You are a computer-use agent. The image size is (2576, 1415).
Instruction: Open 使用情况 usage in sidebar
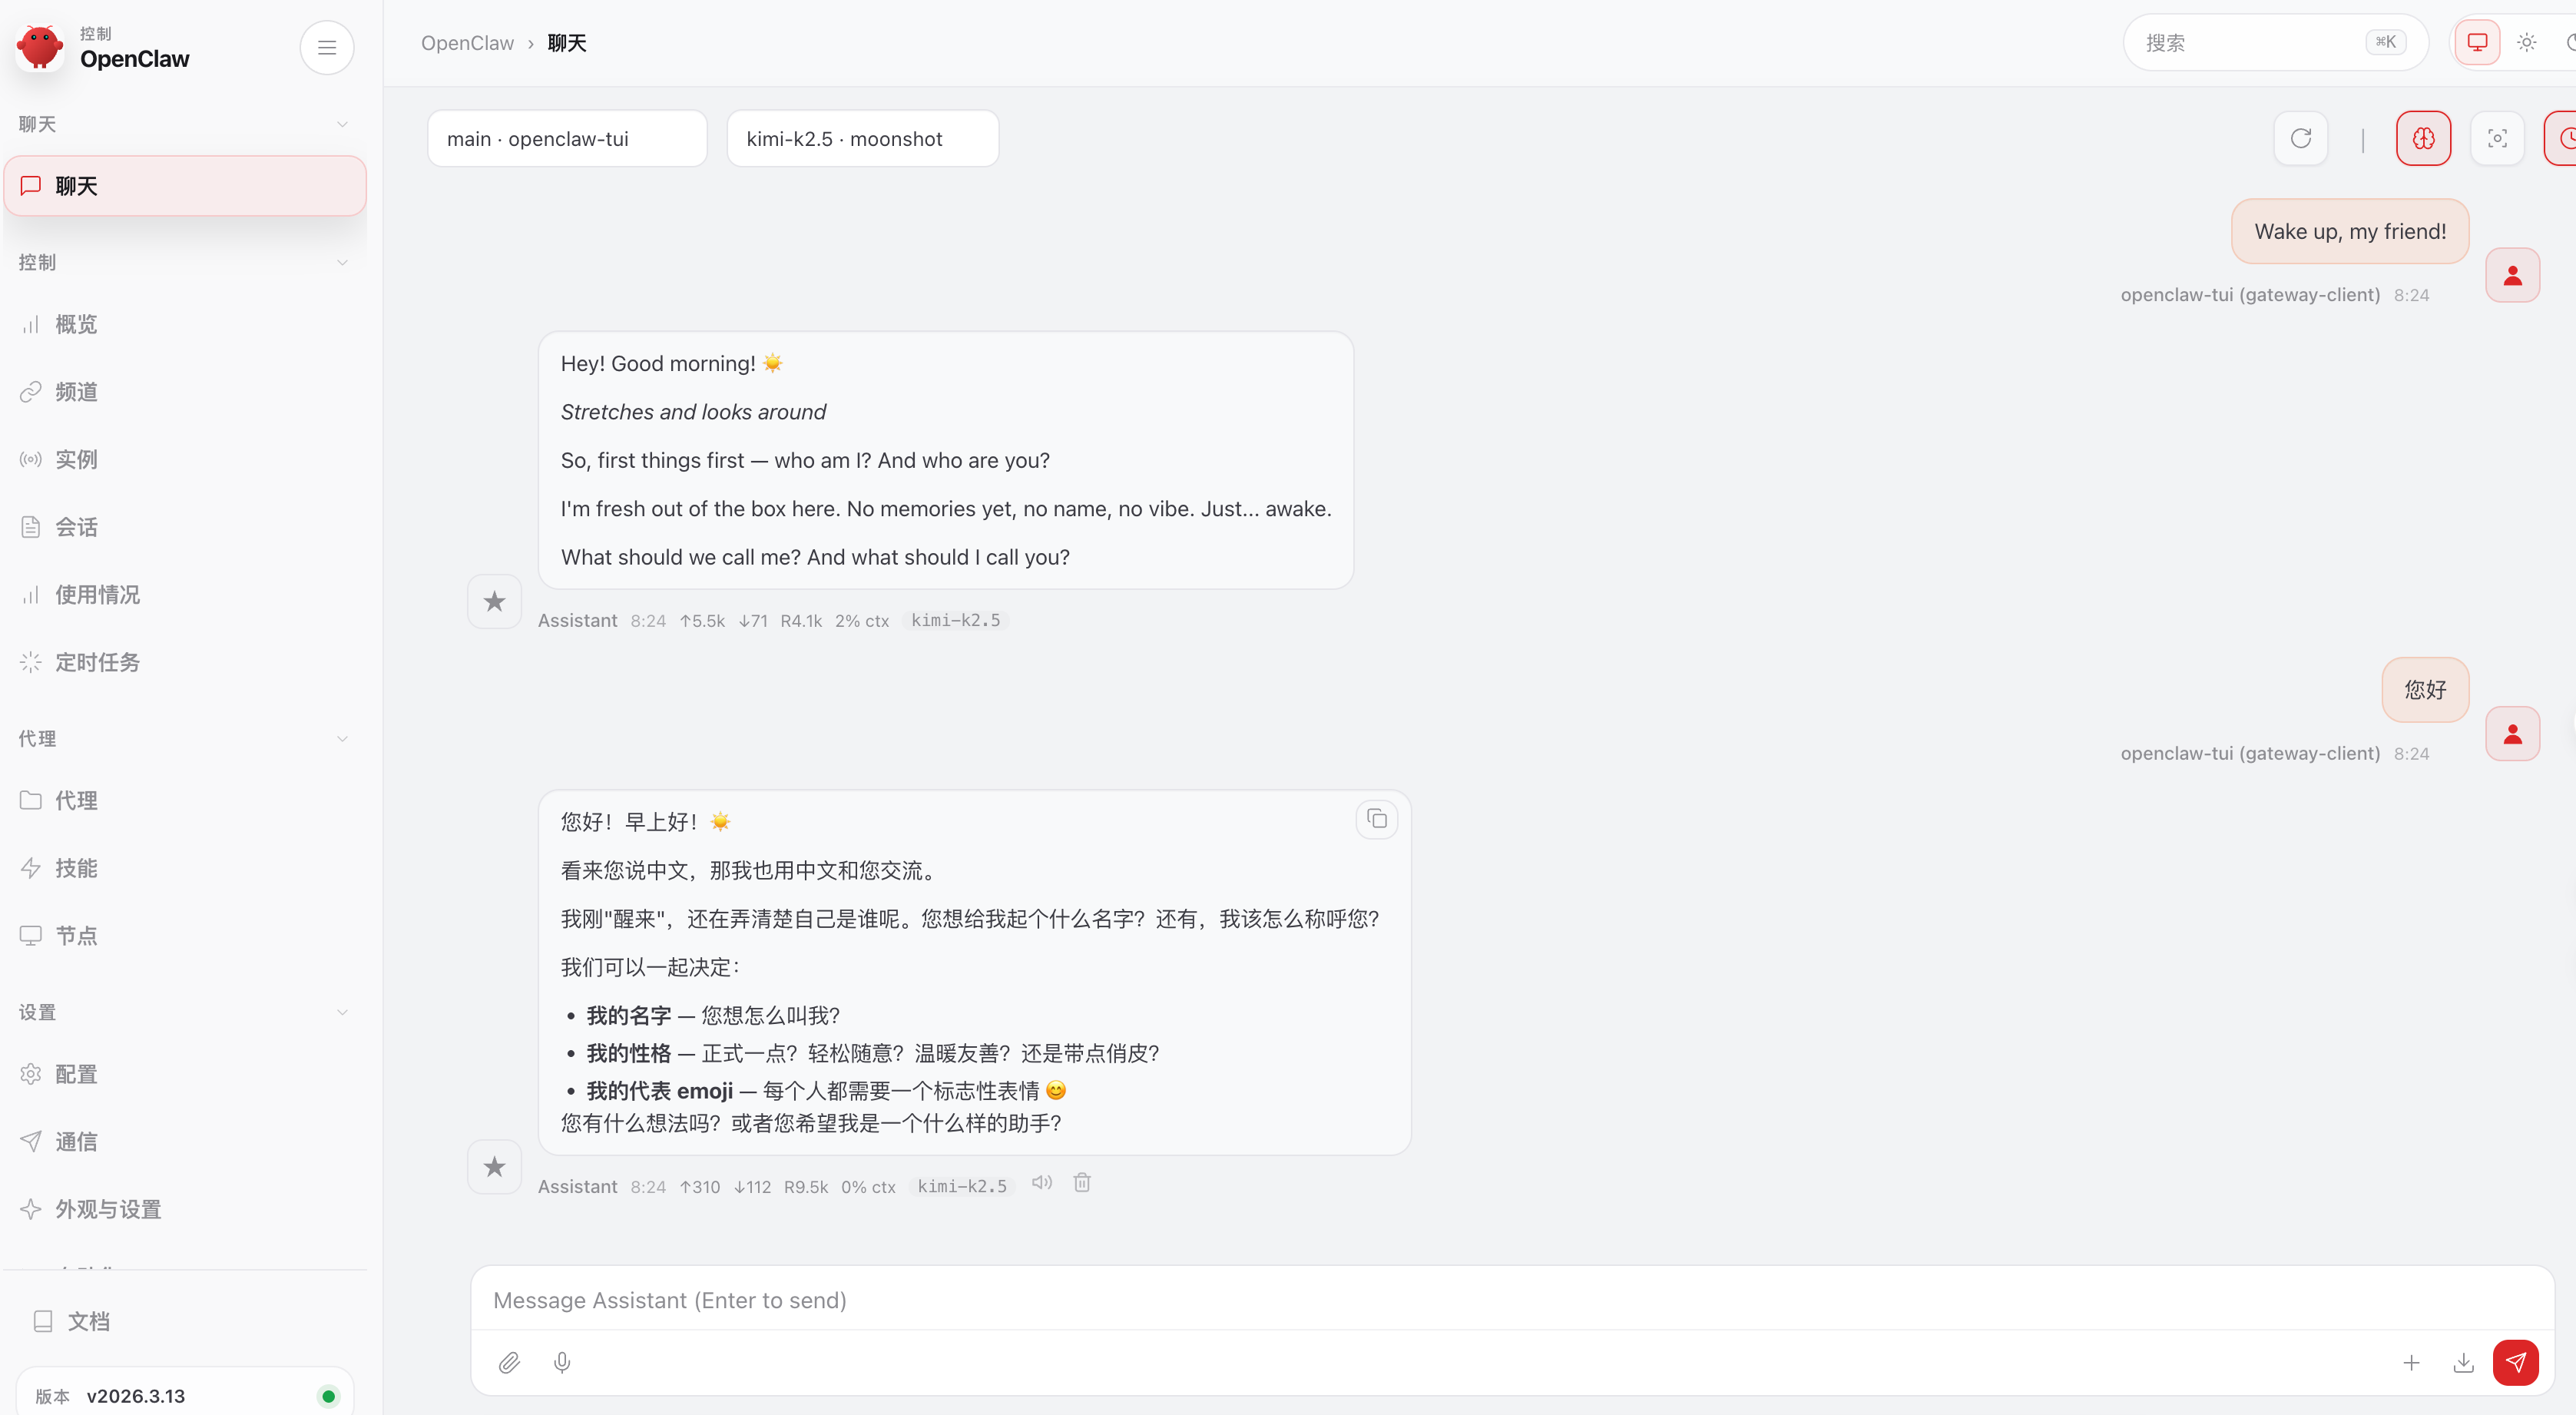pyautogui.click(x=184, y=594)
